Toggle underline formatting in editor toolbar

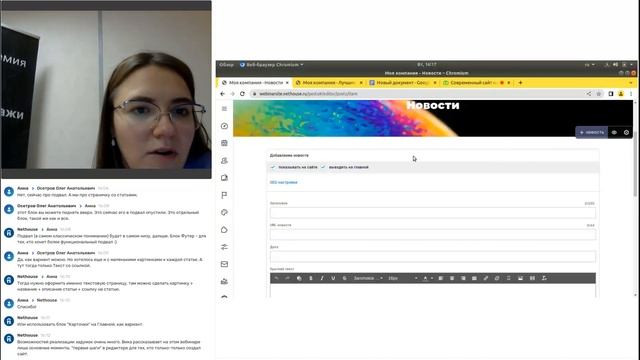[x=333, y=278]
